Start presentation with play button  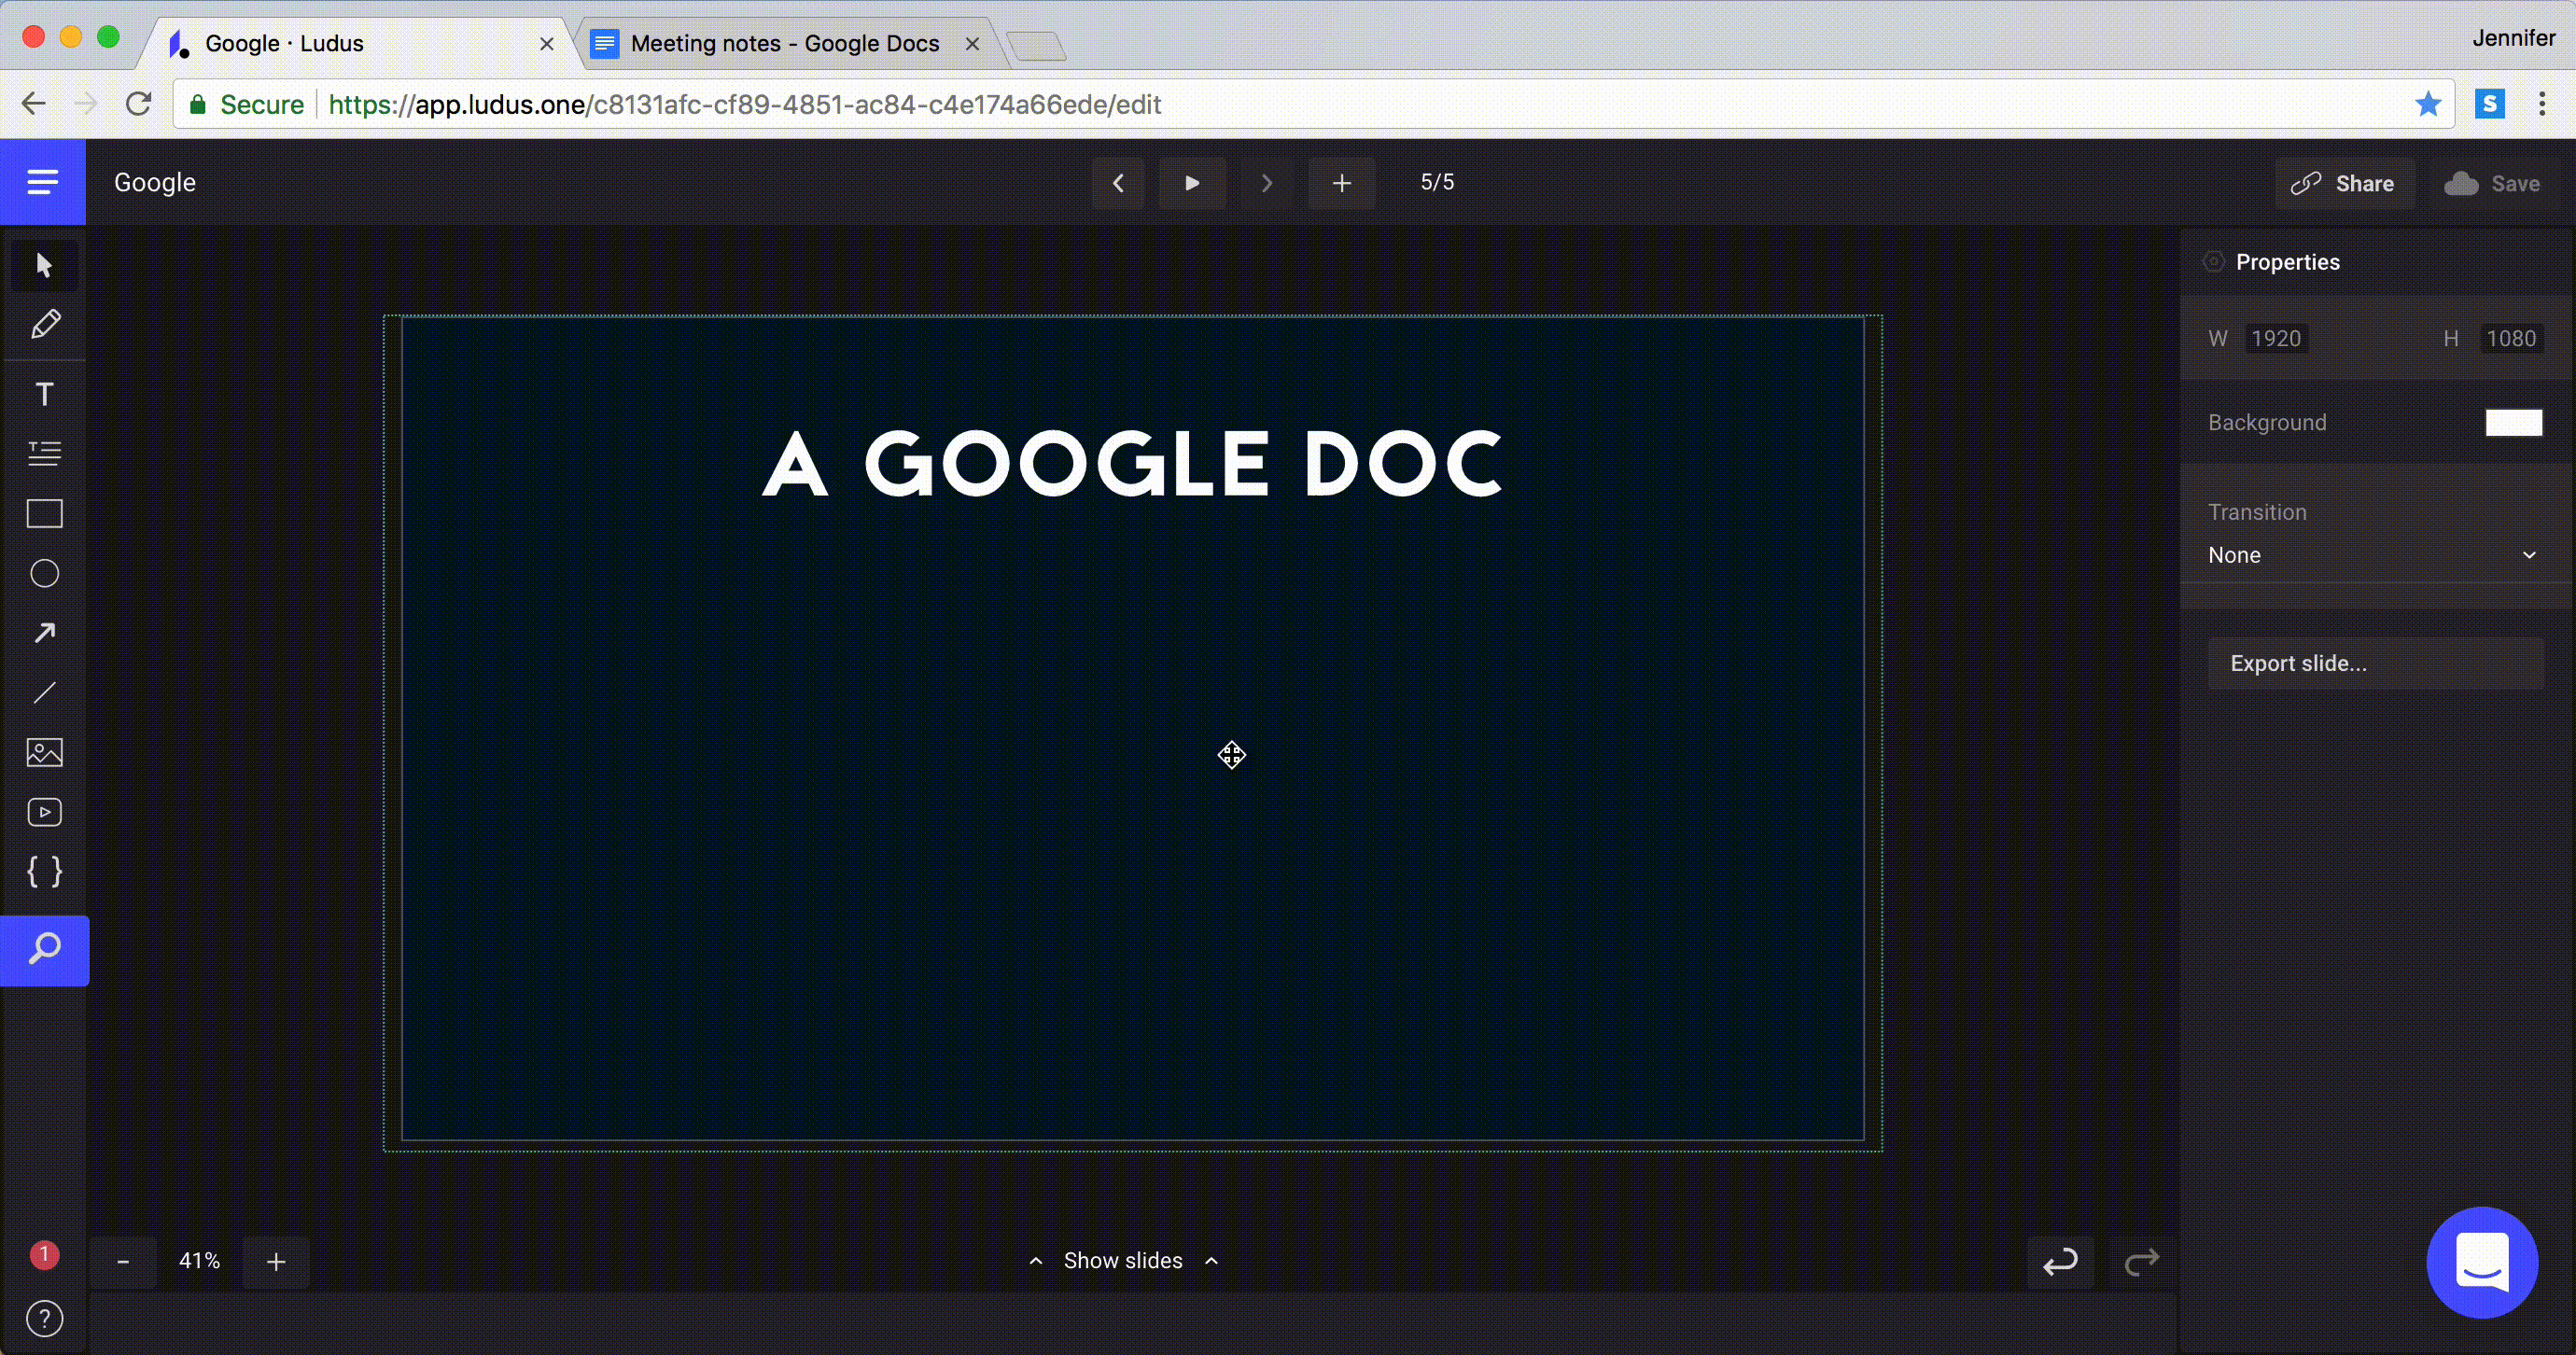tap(1192, 183)
